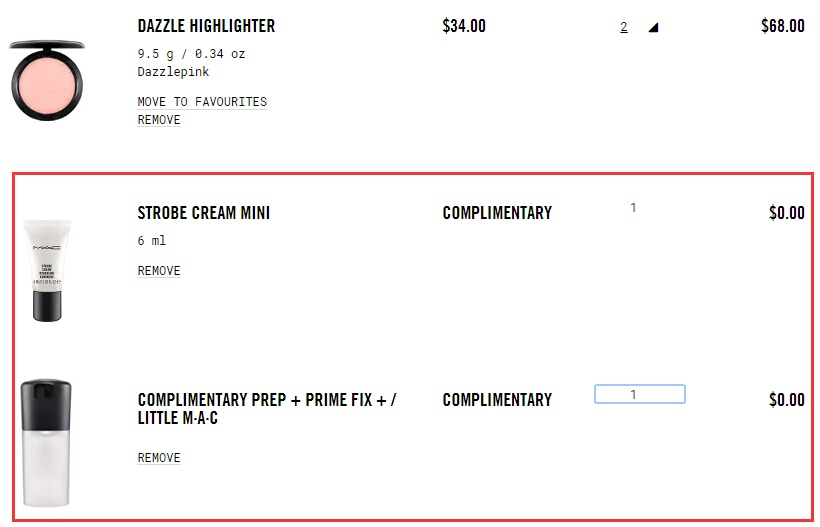Image resolution: width=820 pixels, height=527 pixels.
Task: Click the black arrow beside quantity 2
Action: (653, 28)
